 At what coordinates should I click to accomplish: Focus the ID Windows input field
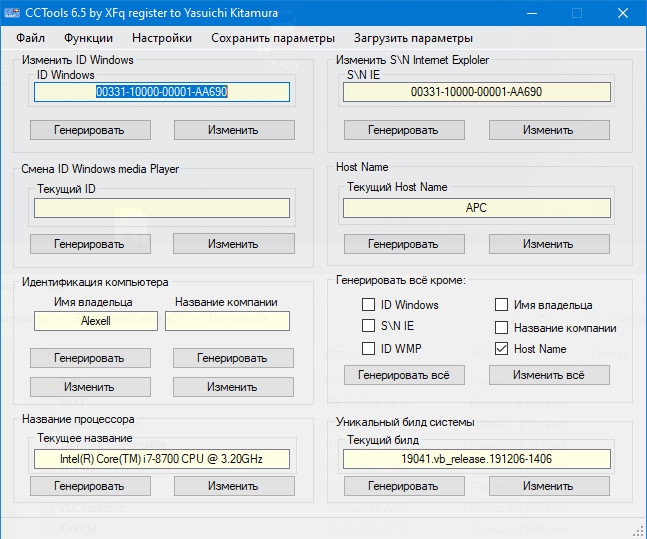[x=162, y=92]
